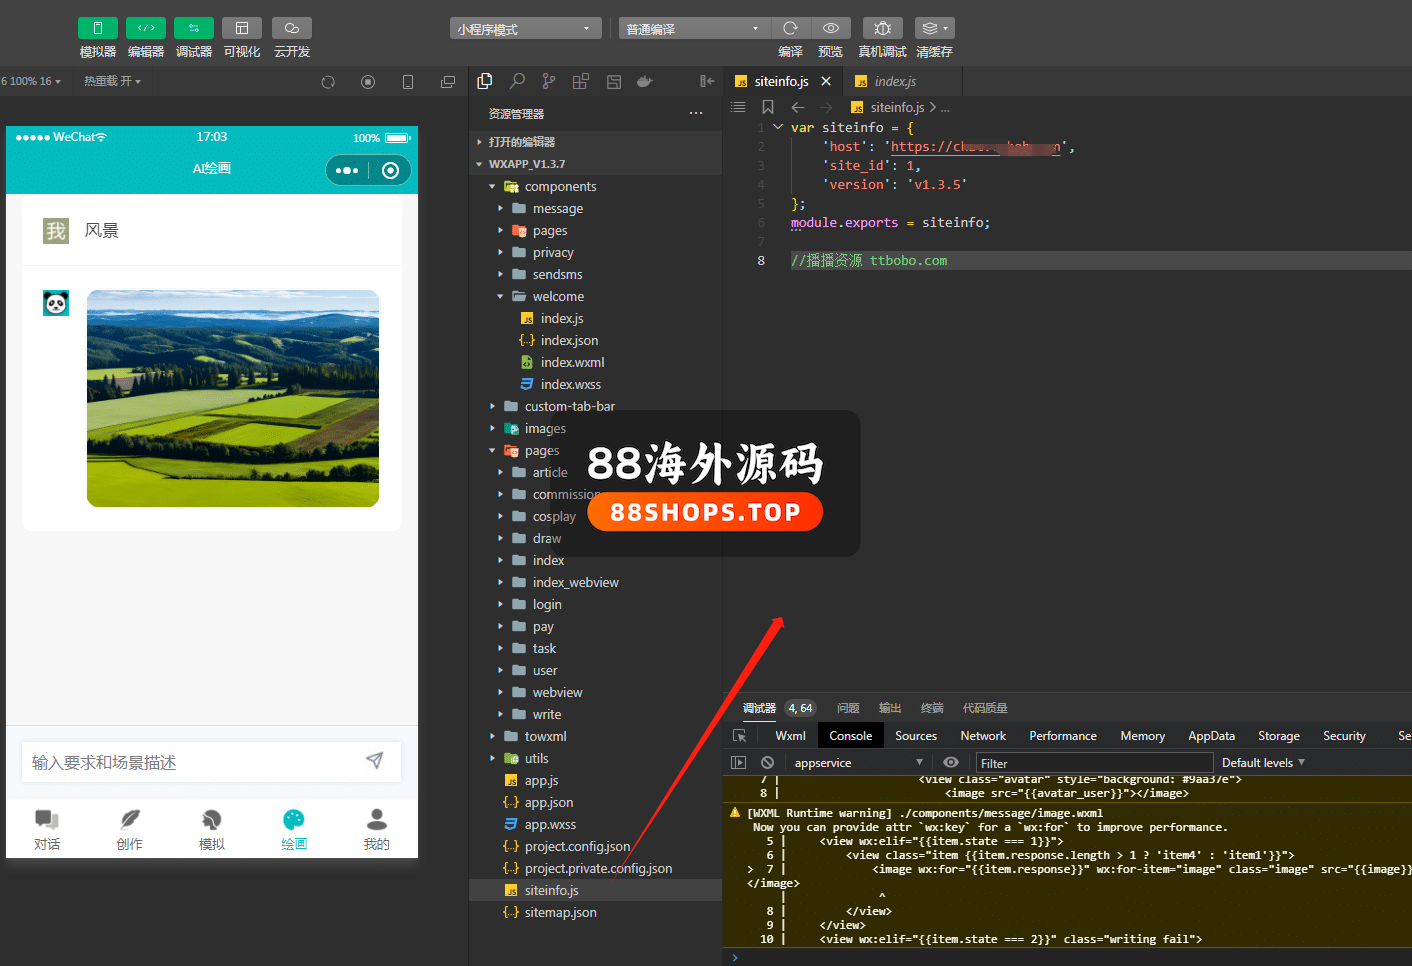
Task: Toggle the editor panel button
Action: coord(145,28)
